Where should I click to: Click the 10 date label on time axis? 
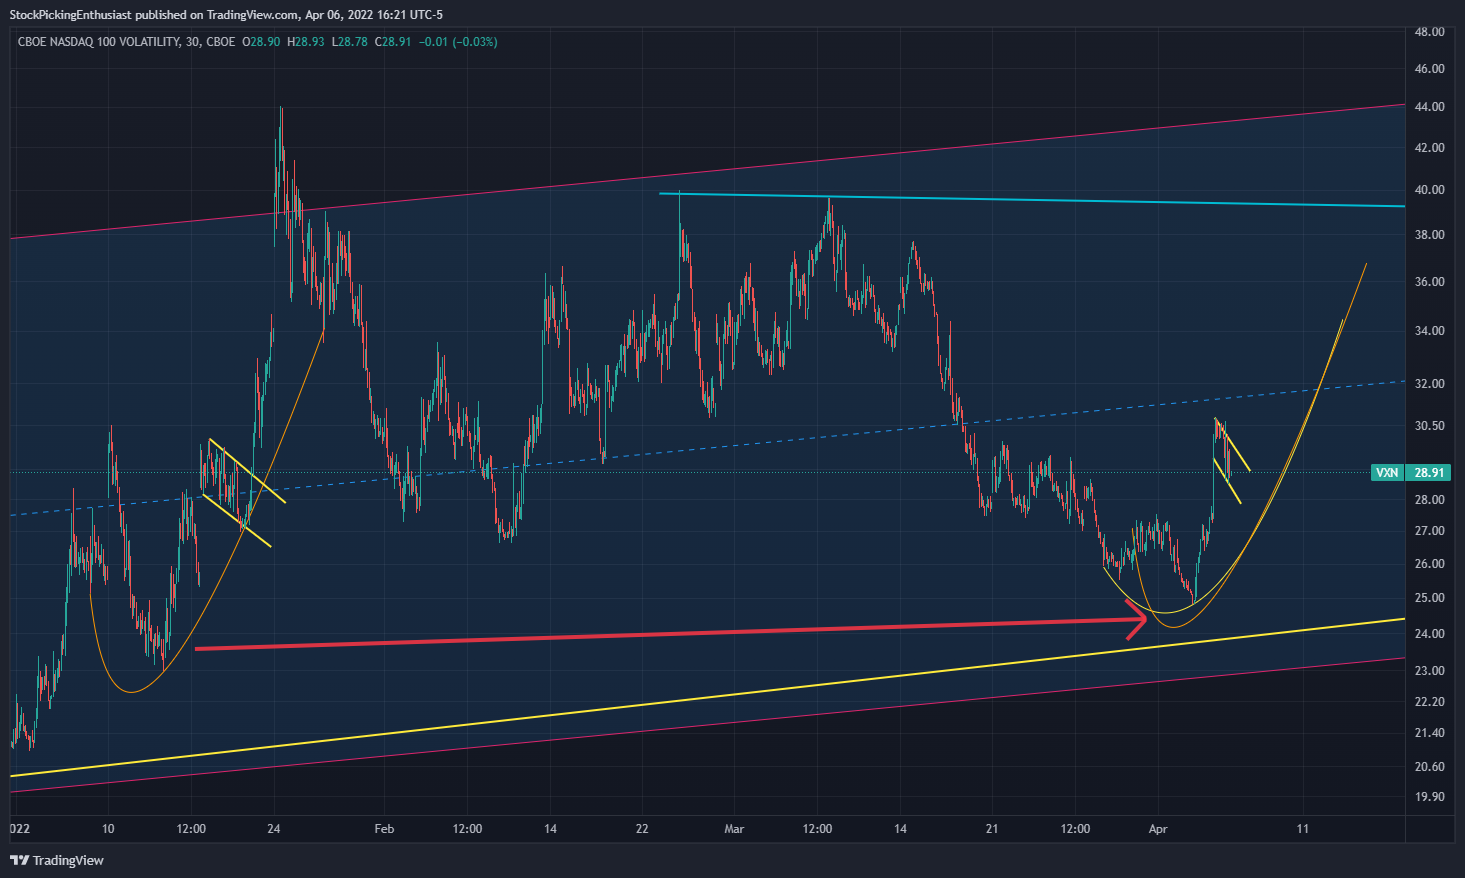[x=108, y=829]
